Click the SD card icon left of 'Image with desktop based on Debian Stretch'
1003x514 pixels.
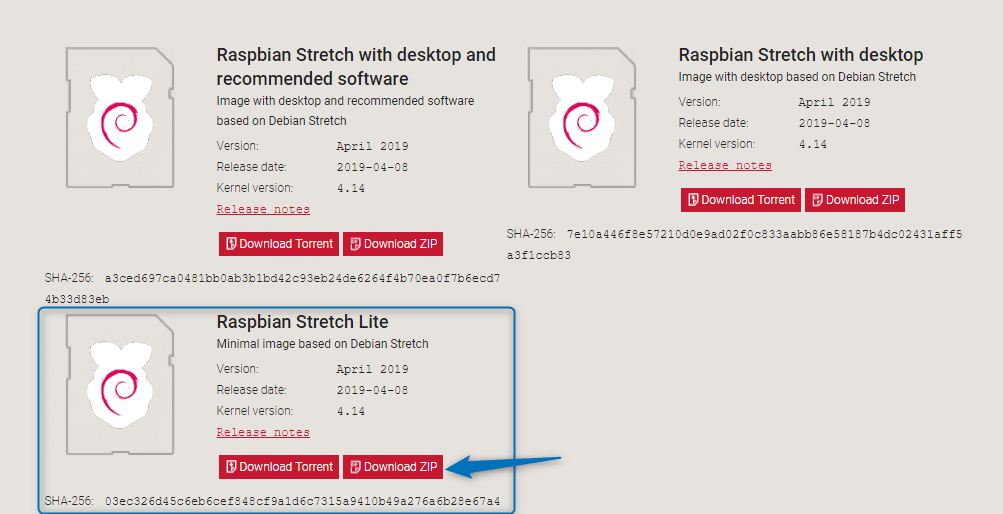pyautogui.click(x=581, y=118)
